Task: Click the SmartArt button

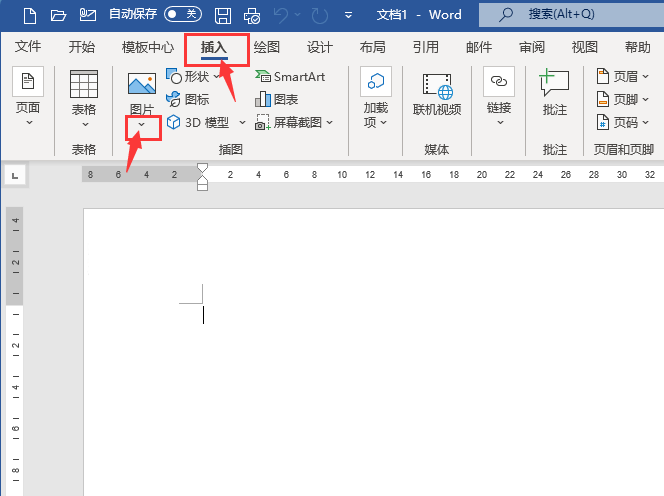Action: click(x=290, y=77)
